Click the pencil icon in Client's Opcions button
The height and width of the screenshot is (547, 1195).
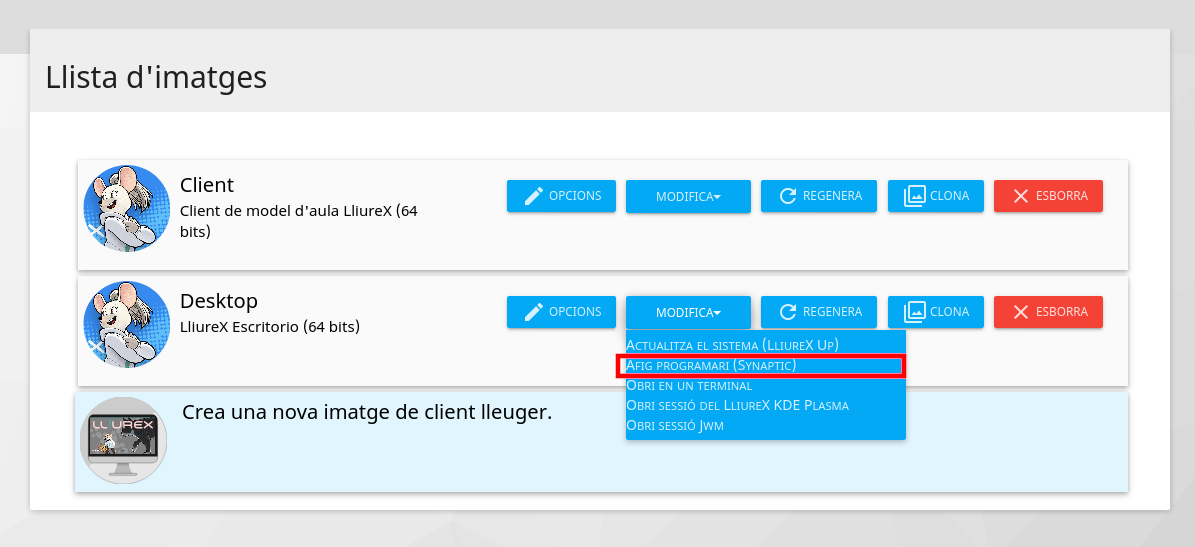(x=534, y=196)
